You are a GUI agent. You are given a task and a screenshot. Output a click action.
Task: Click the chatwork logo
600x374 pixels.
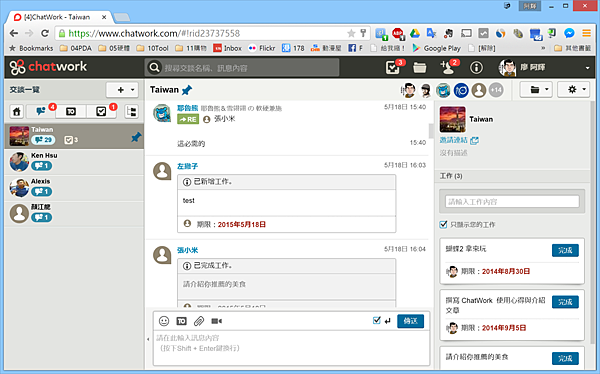point(48,67)
